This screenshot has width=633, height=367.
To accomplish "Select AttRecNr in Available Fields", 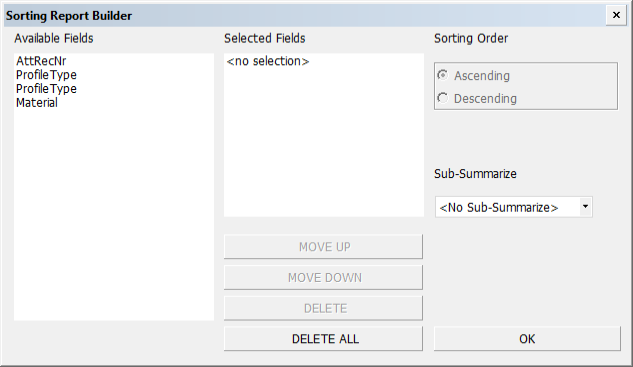I will click(x=41, y=61).
